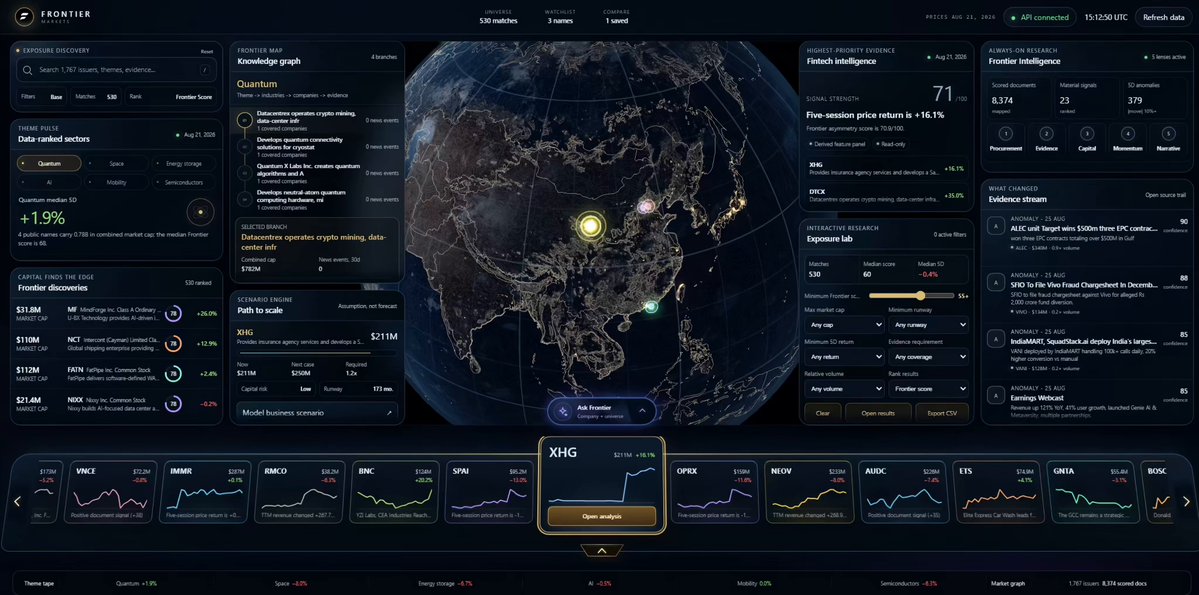Viewport: 1199px width, 595px height.
Task: Open the Rank results dropdown
Action: (x=928, y=389)
